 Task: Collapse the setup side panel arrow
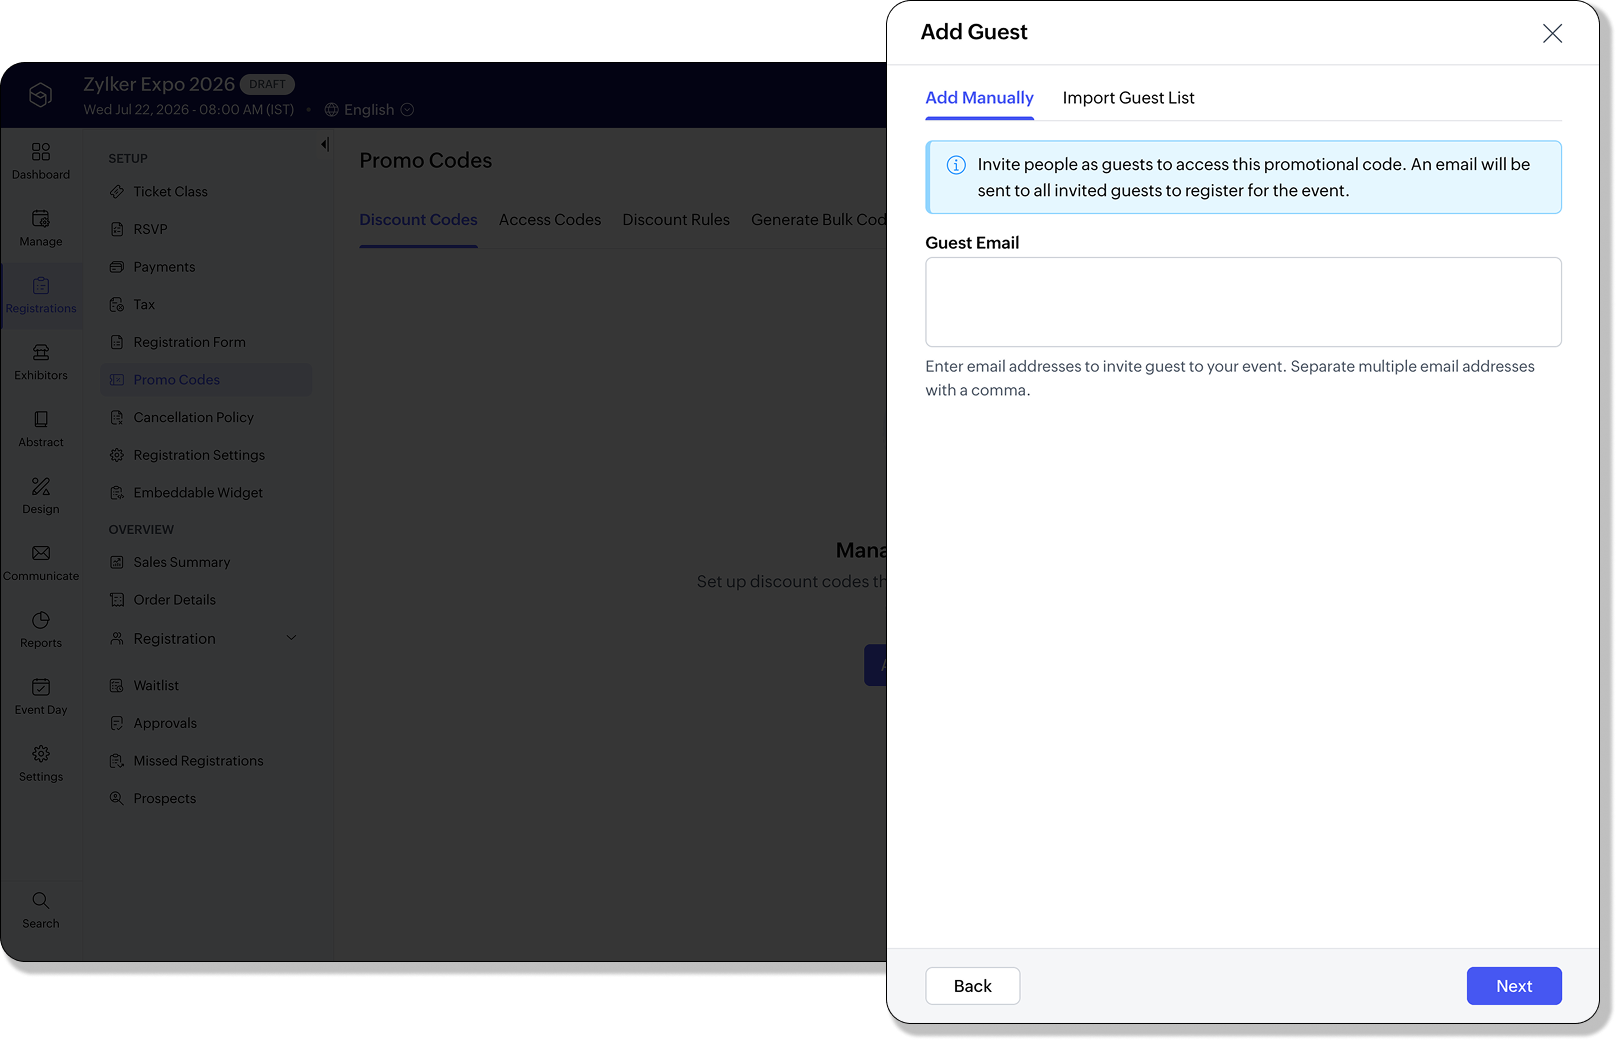pyautogui.click(x=325, y=145)
